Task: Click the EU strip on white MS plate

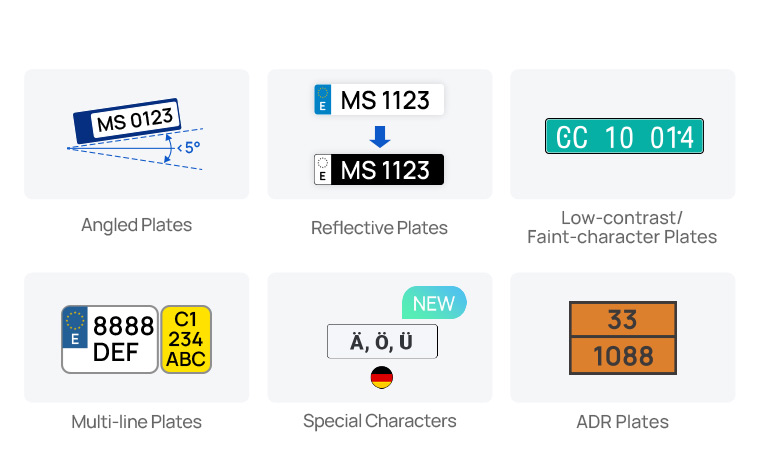Action: point(323,100)
